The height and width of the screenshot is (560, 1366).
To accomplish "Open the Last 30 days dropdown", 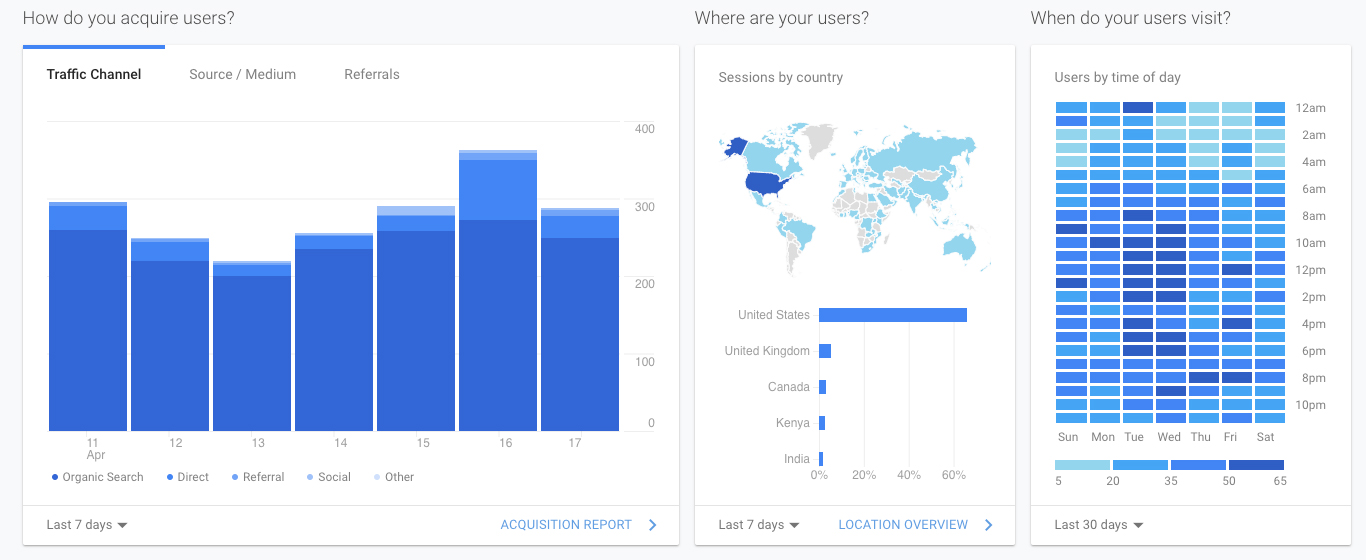I will [1098, 525].
